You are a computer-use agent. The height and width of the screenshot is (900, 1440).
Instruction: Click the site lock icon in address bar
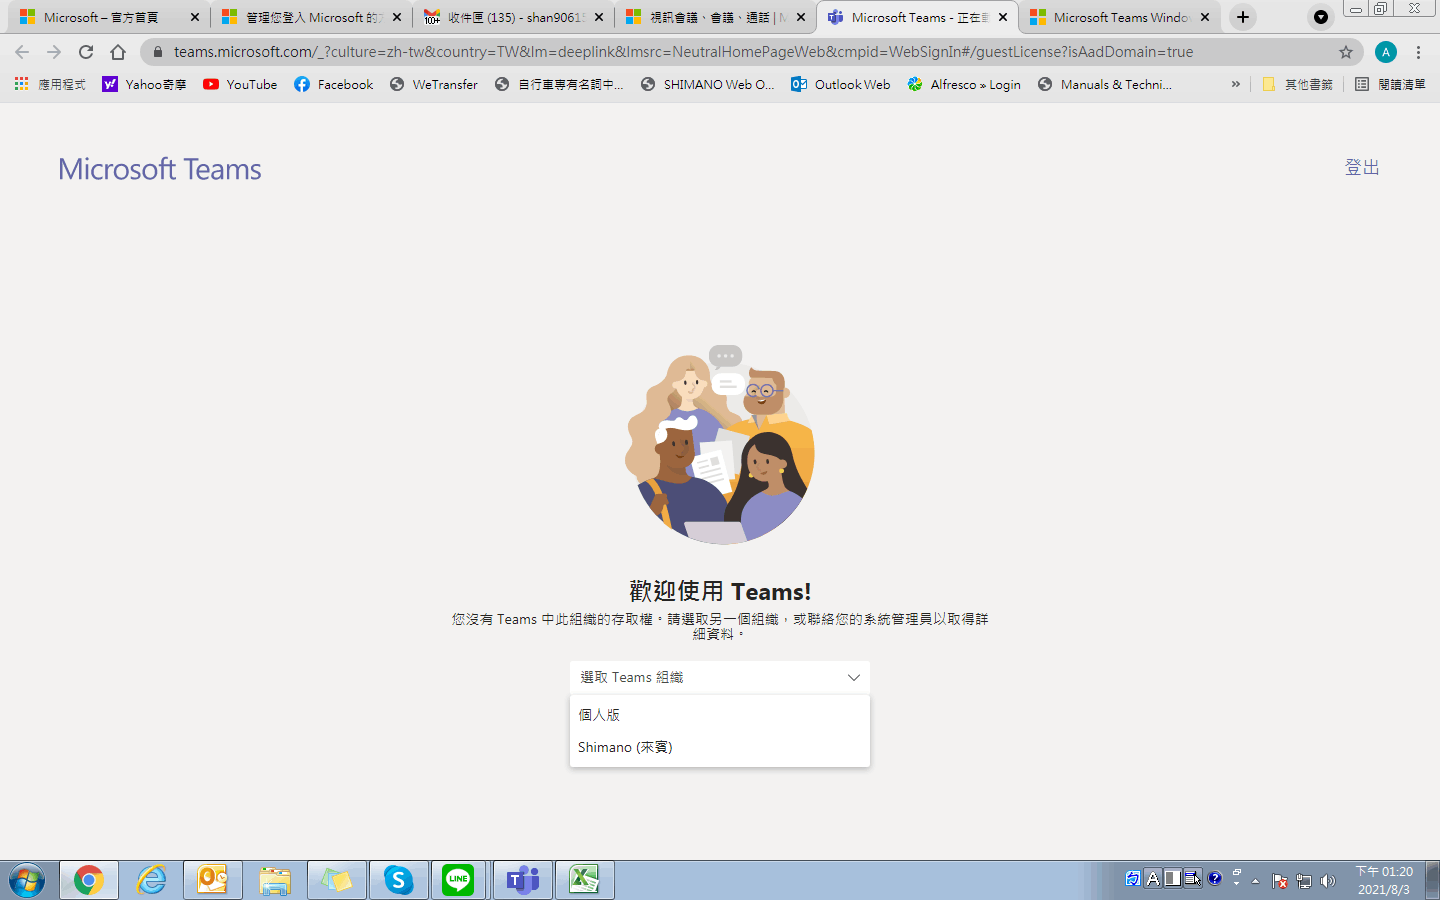[158, 52]
